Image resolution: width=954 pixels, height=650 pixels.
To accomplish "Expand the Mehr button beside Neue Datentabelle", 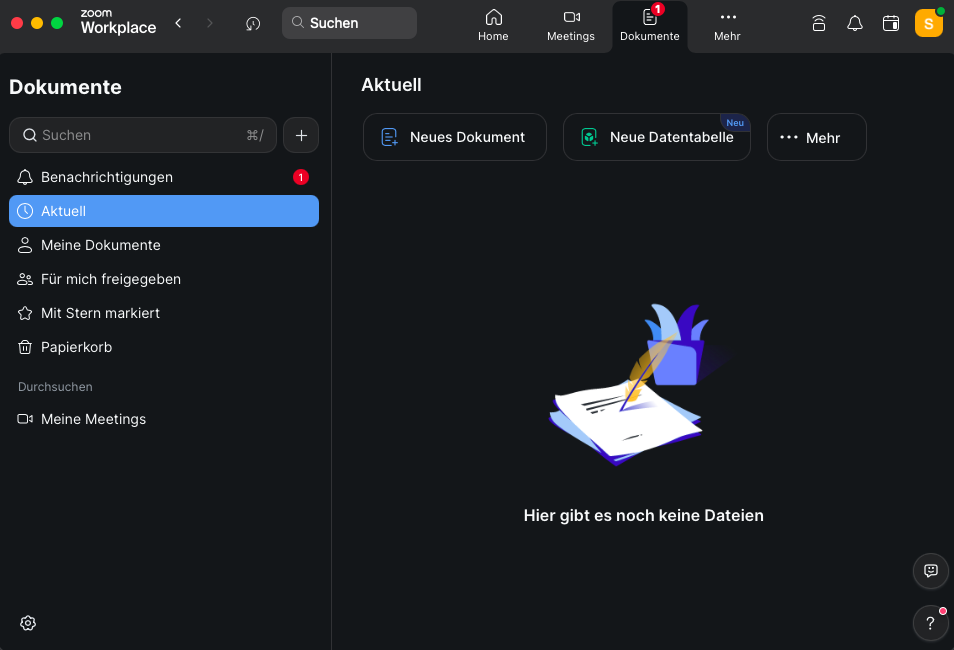I will pyautogui.click(x=816, y=137).
